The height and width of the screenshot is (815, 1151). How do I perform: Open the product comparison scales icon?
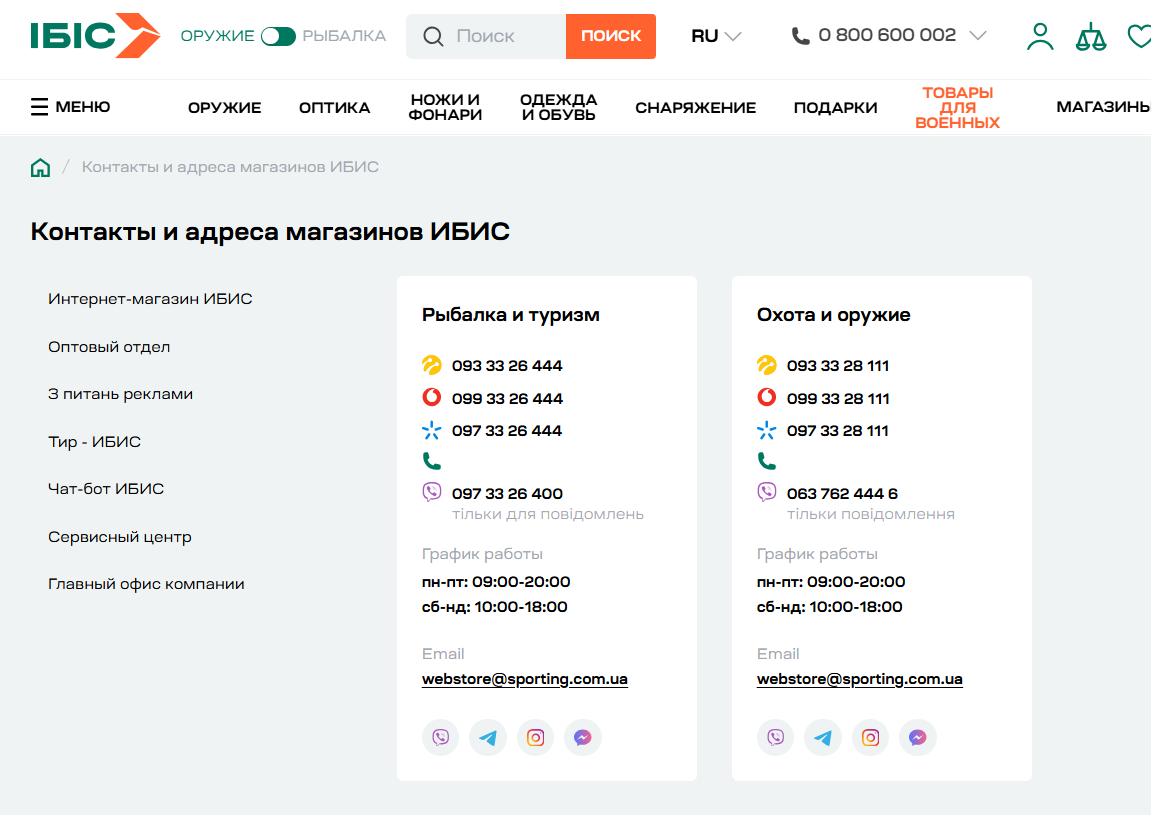pyautogui.click(x=1091, y=37)
